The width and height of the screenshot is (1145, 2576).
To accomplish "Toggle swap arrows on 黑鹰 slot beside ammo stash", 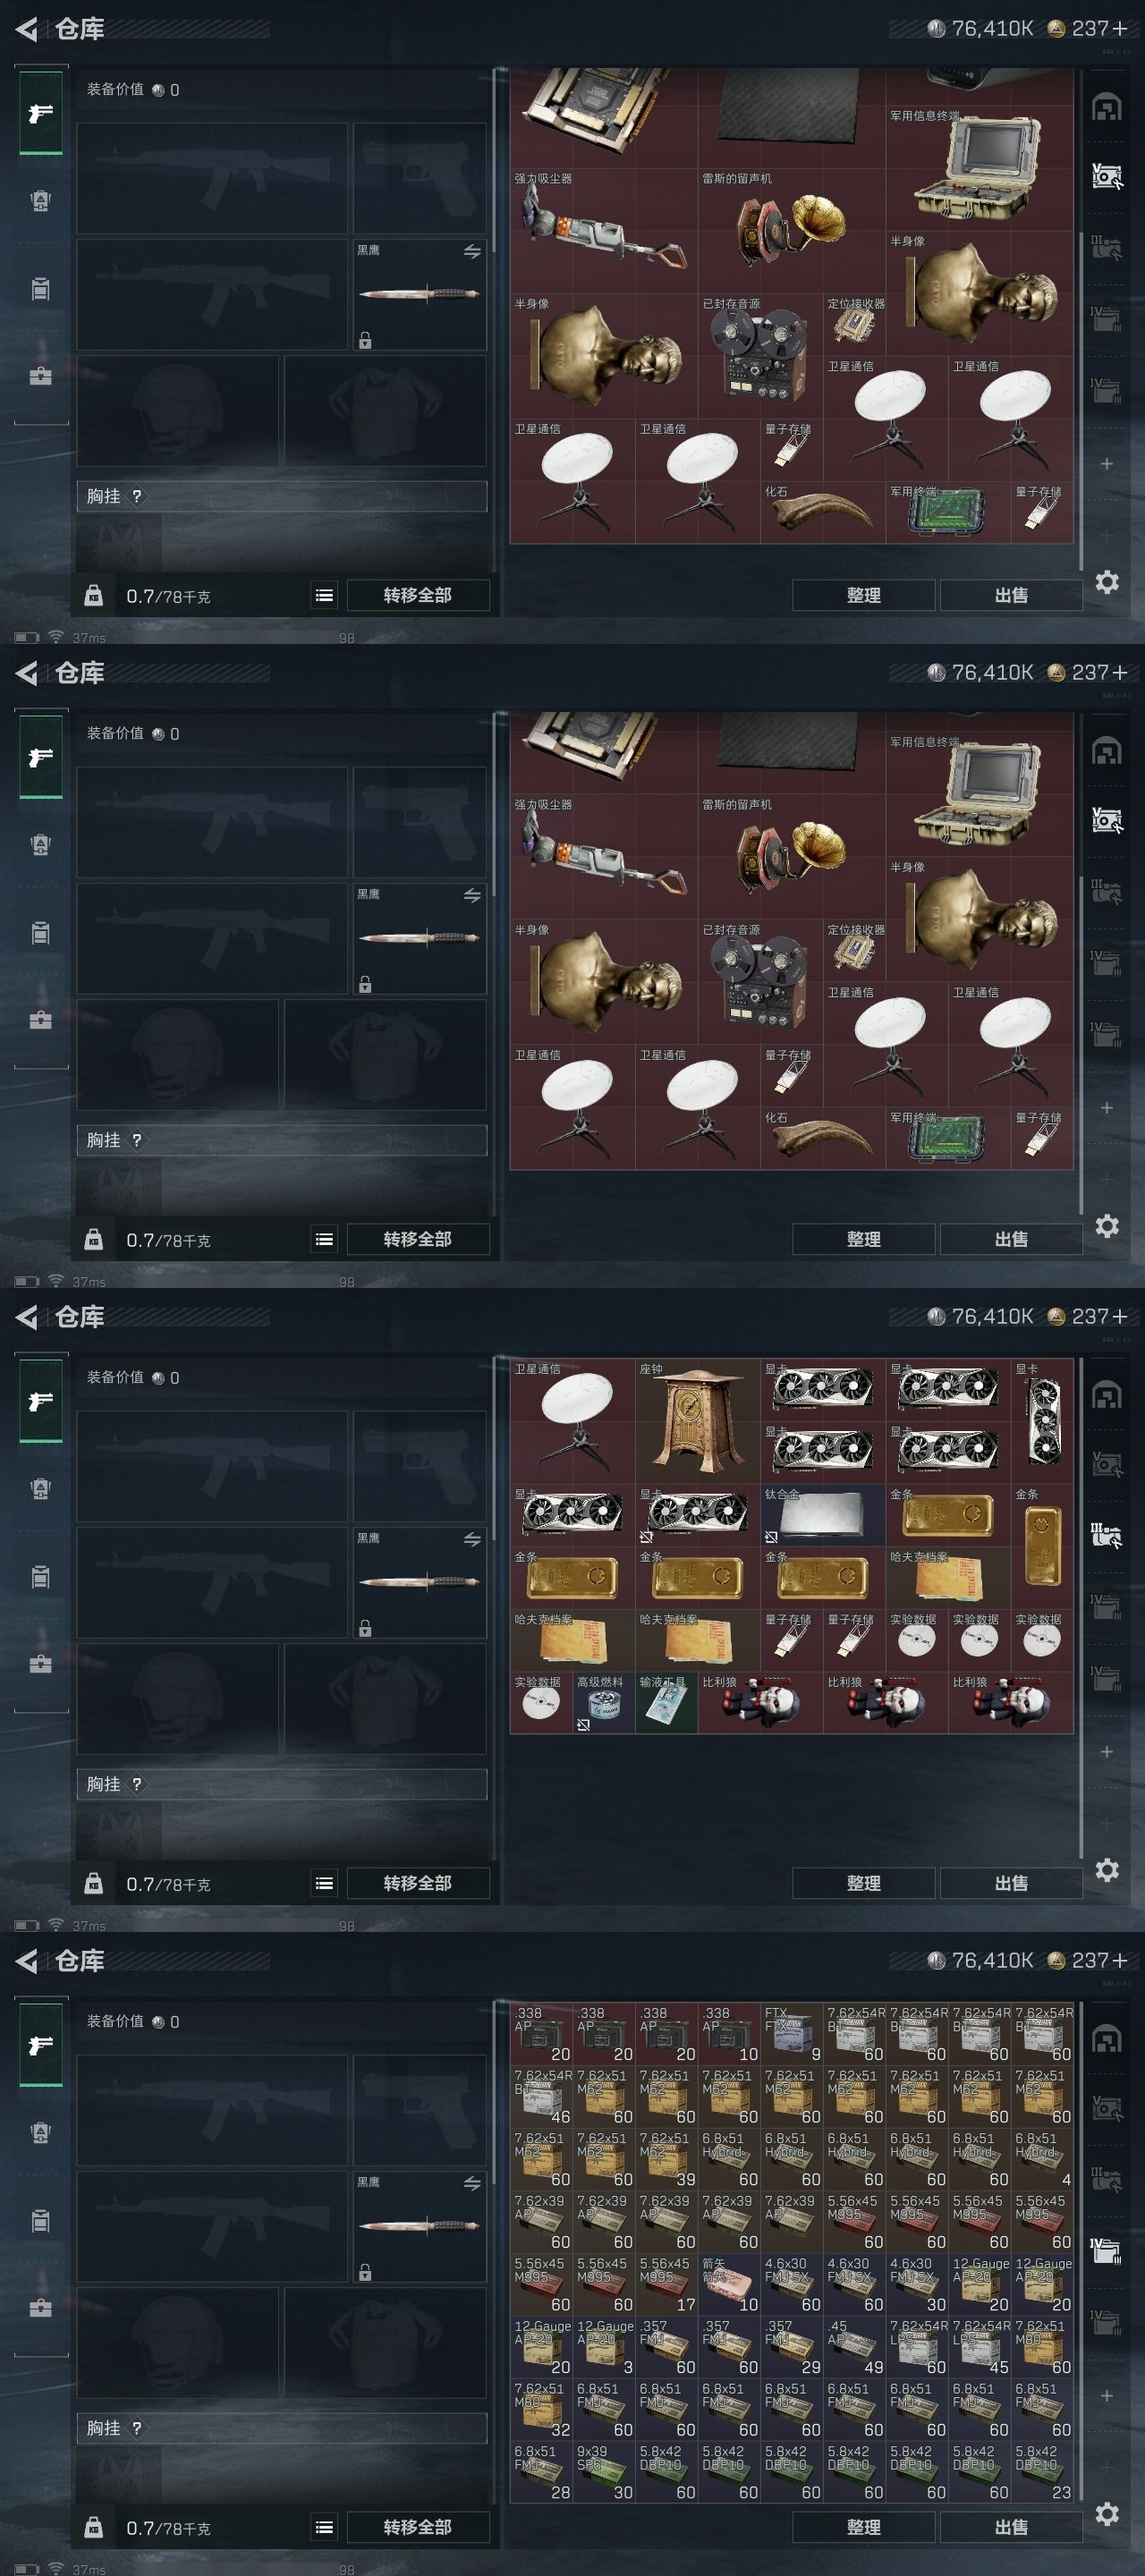I will pyautogui.click(x=472, y=2182).
